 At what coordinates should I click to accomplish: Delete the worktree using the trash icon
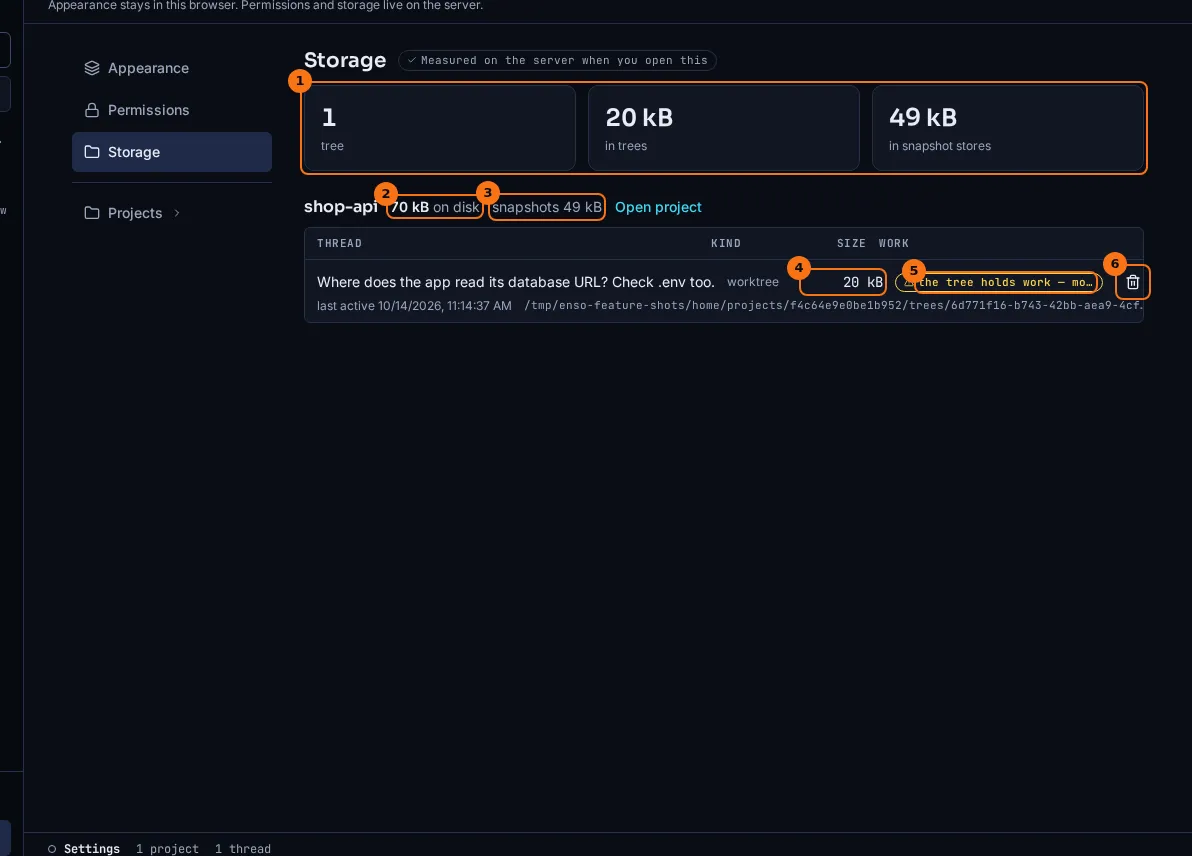click(1132, 282)
